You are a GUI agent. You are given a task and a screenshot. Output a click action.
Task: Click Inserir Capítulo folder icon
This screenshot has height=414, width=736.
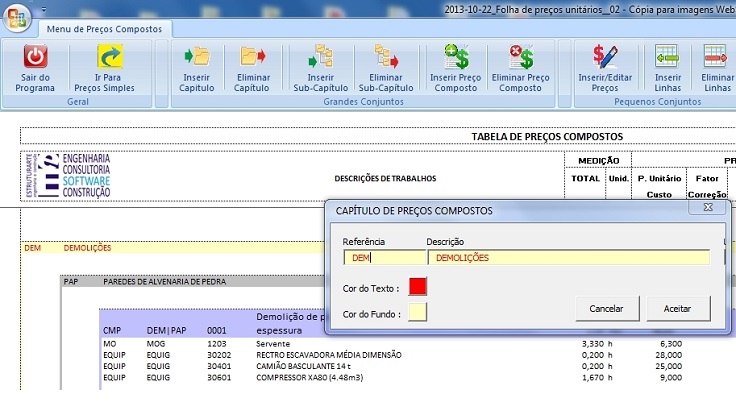tap(197, 57)
